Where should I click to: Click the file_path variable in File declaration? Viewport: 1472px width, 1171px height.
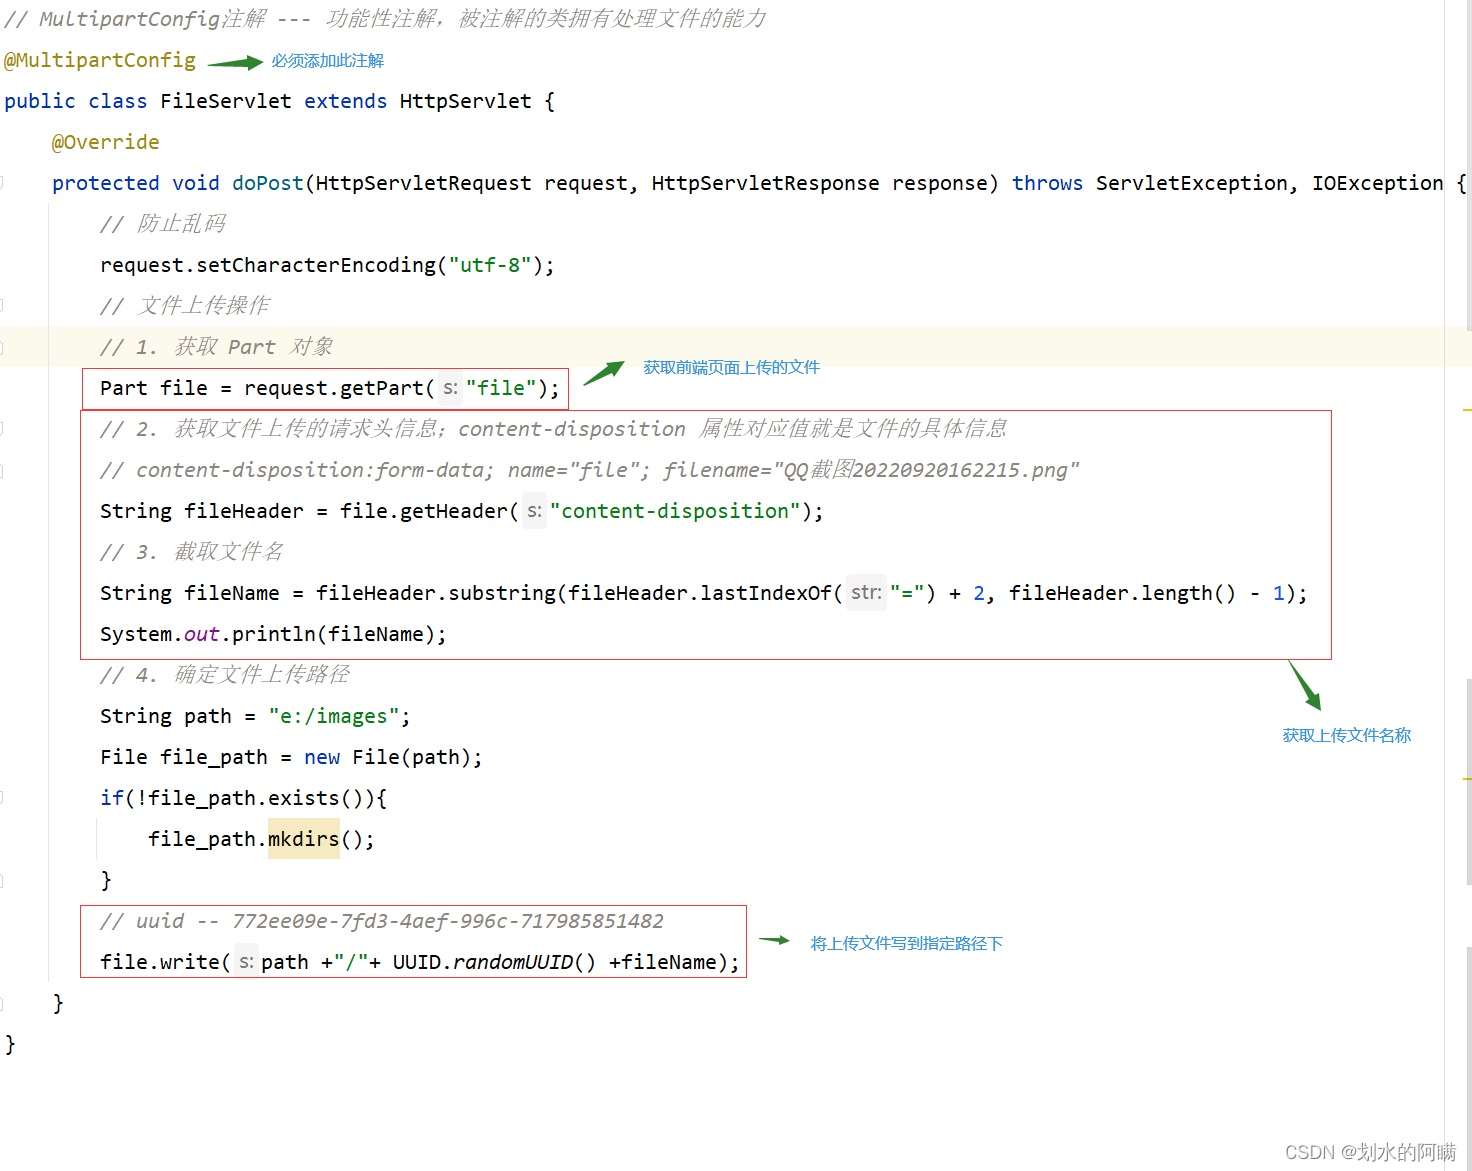pyautogui.click(x=214, y=757)
